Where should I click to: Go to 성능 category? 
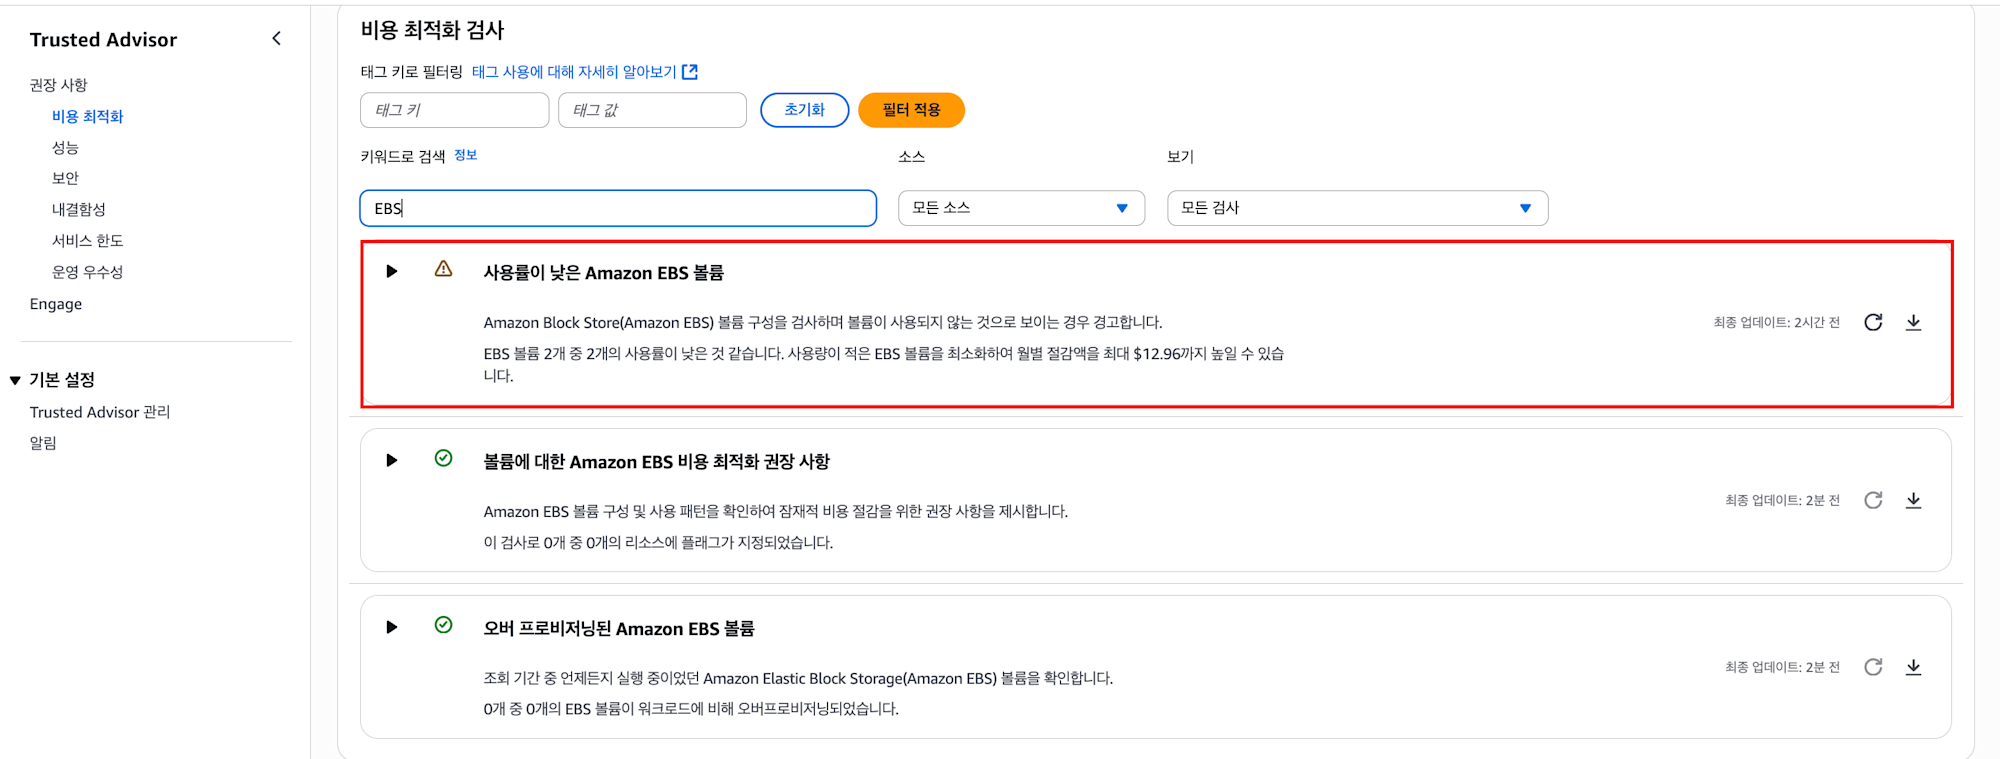65,147
